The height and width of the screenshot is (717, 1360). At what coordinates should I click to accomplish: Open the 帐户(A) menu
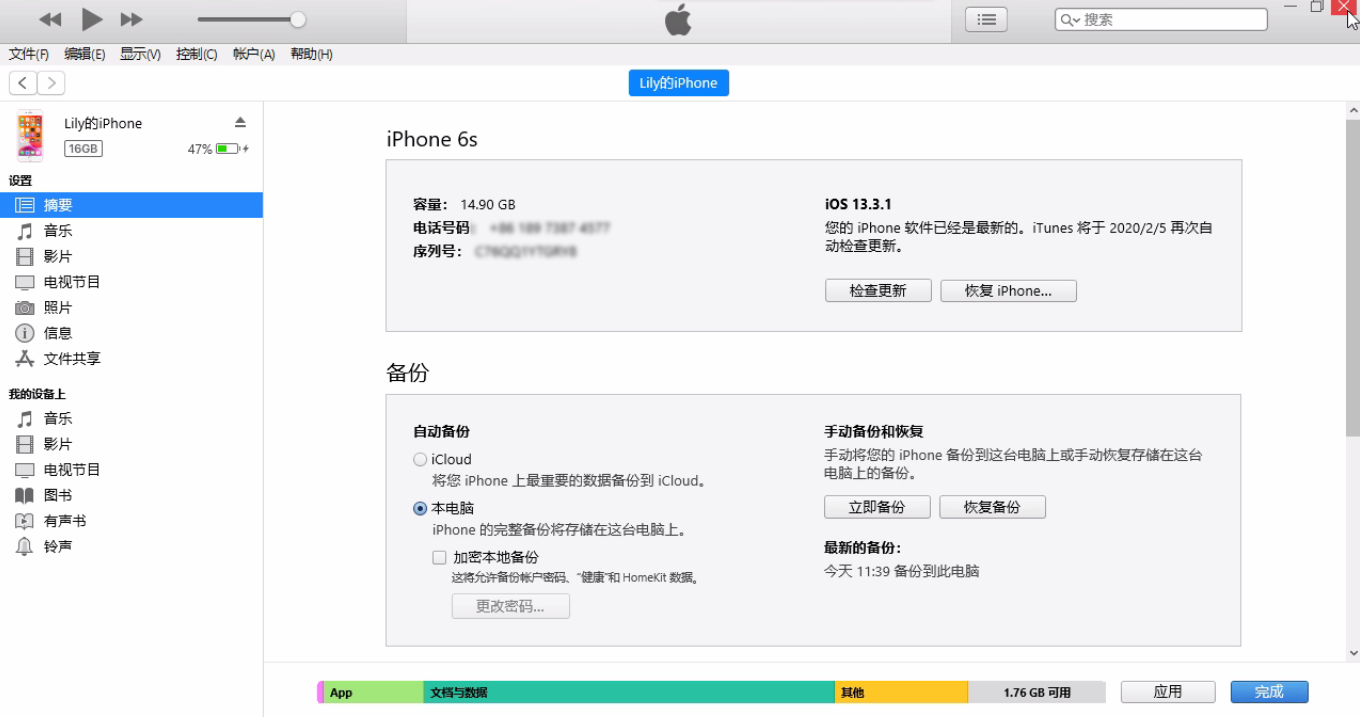click(254, 54)
